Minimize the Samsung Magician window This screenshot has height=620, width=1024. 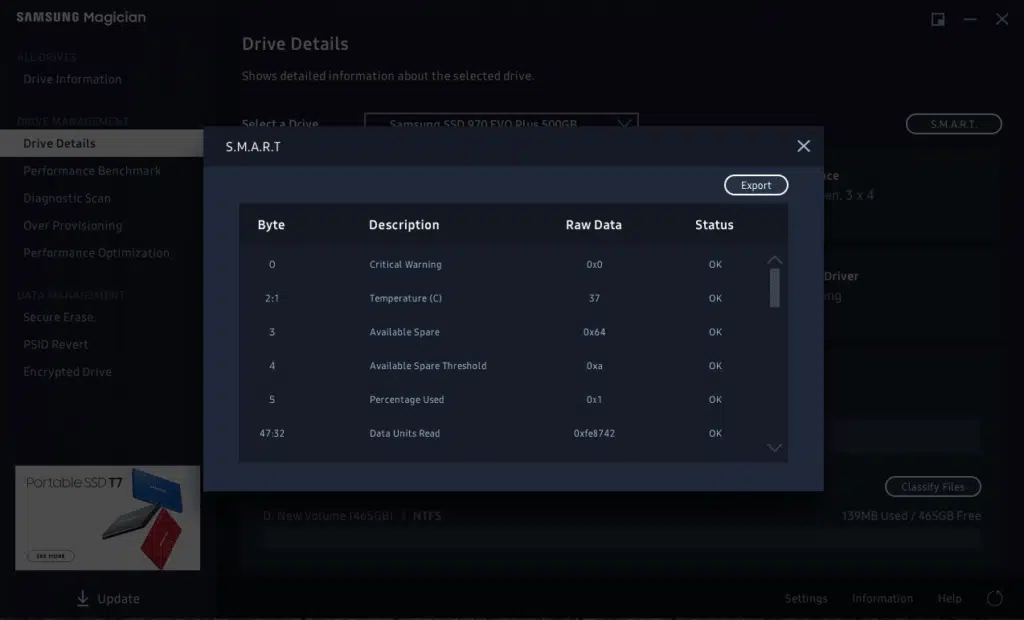point(970,20)
